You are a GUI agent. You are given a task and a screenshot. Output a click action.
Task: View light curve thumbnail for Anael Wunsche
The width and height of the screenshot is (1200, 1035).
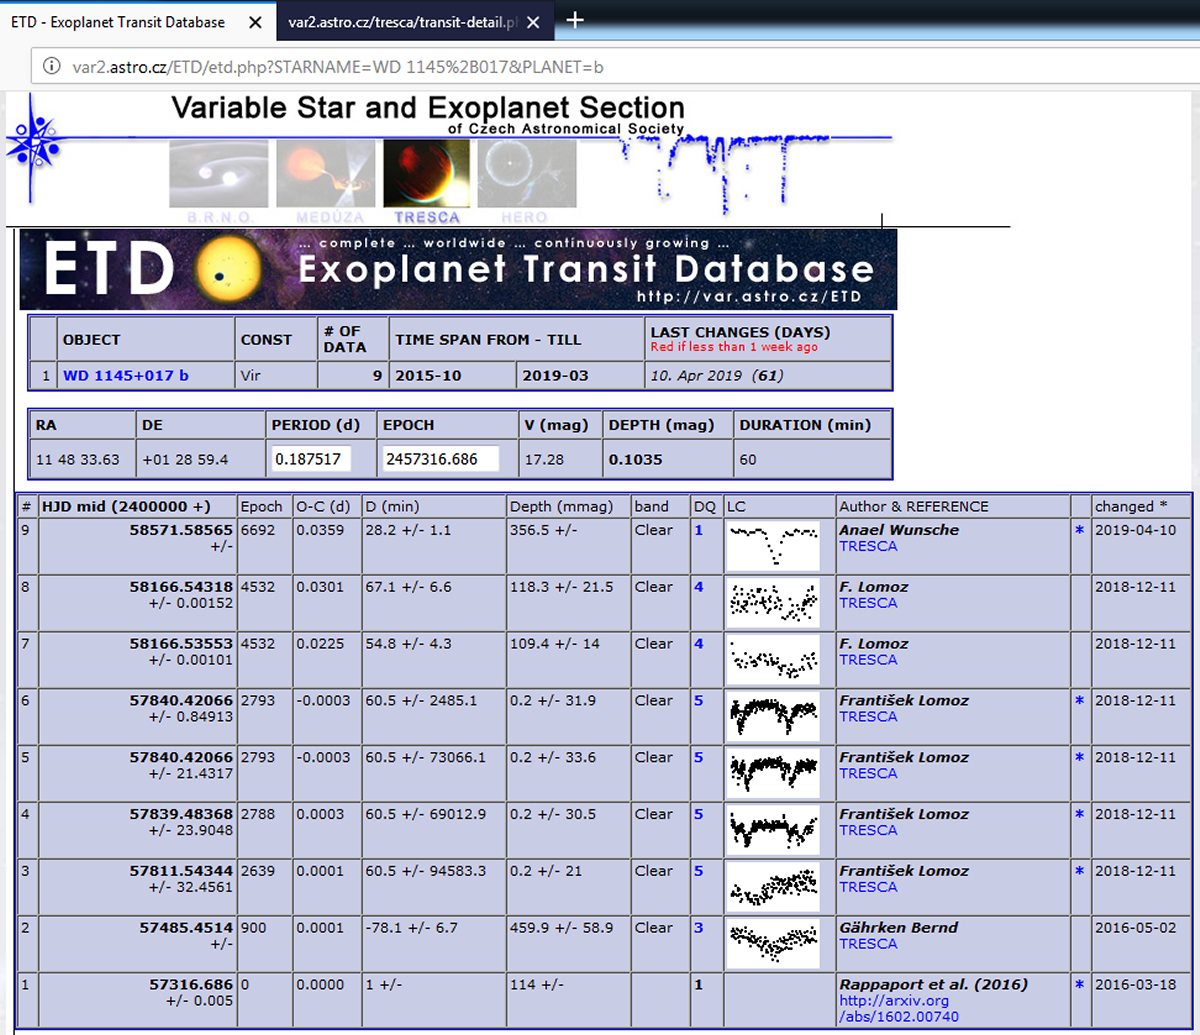tap(773, 545)
